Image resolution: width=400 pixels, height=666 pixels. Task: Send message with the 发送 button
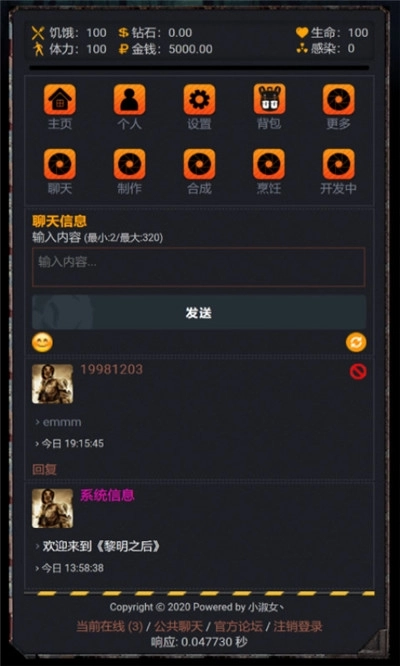click(x=199, y=313)
